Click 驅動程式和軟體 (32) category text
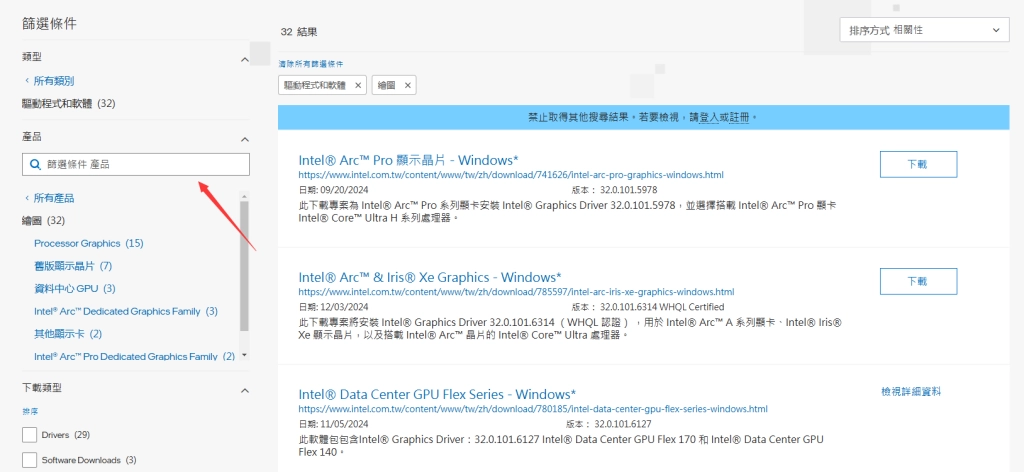1024x472 pixels. 69,104
